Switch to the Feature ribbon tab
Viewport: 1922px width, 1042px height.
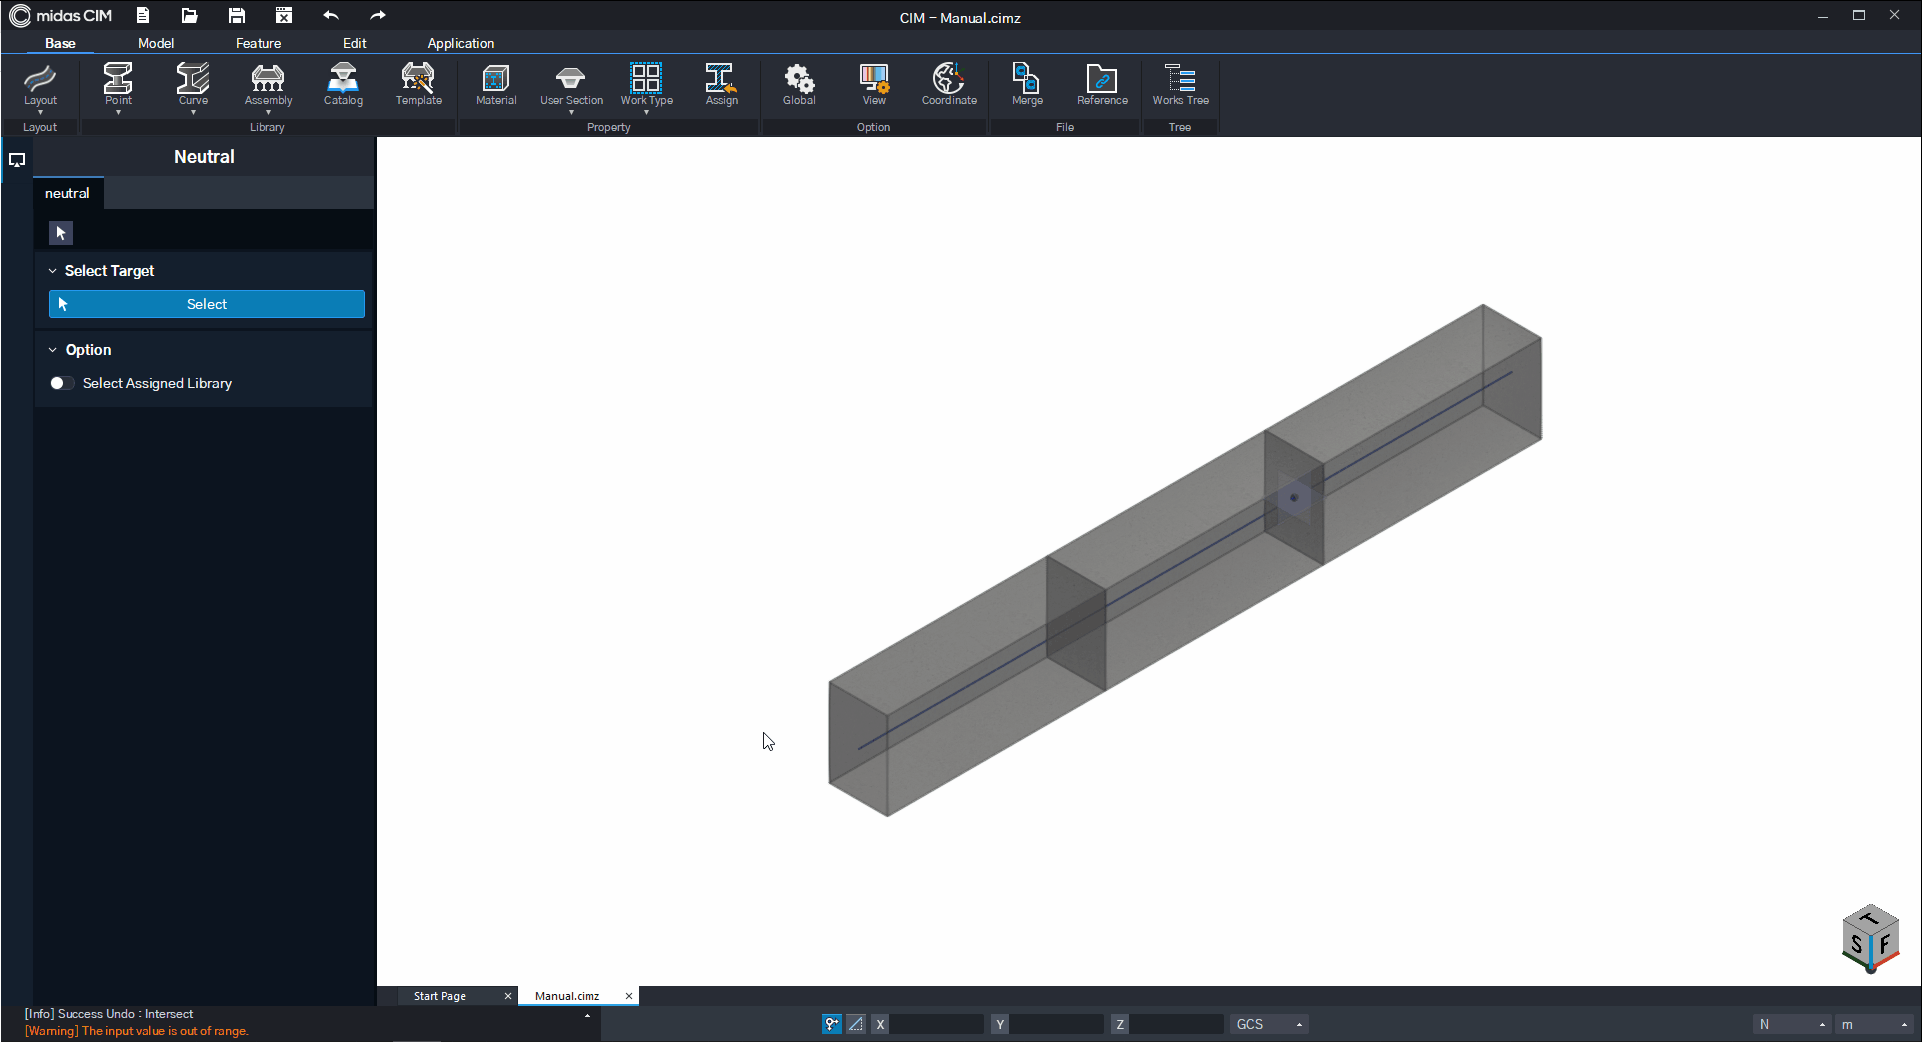[x=258, y=43]
